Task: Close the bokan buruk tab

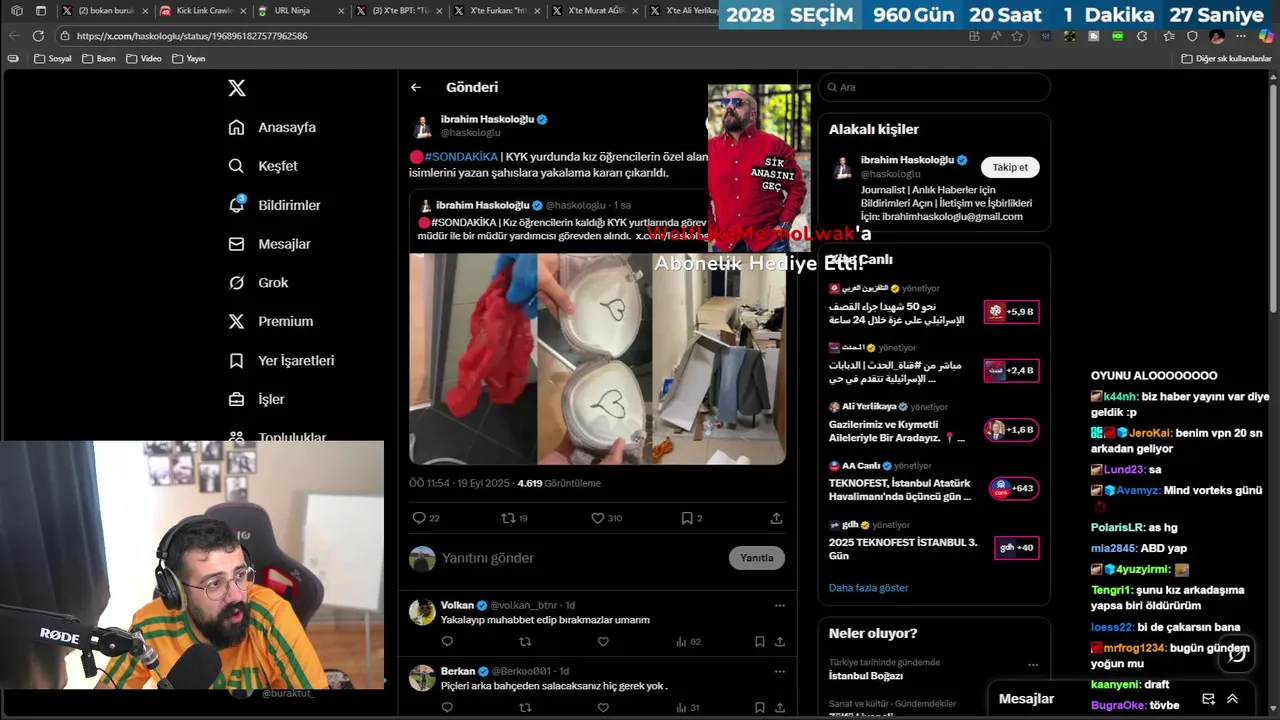Action: 145,11
